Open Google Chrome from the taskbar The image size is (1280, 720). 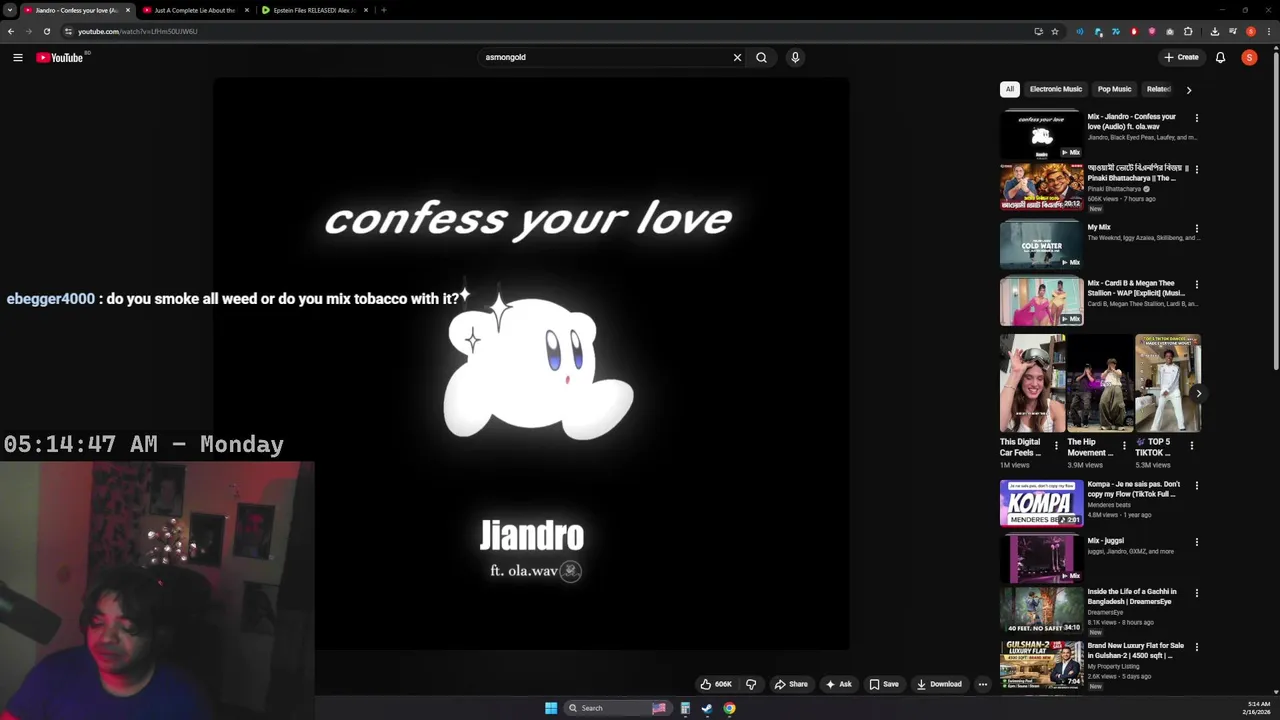730,708
